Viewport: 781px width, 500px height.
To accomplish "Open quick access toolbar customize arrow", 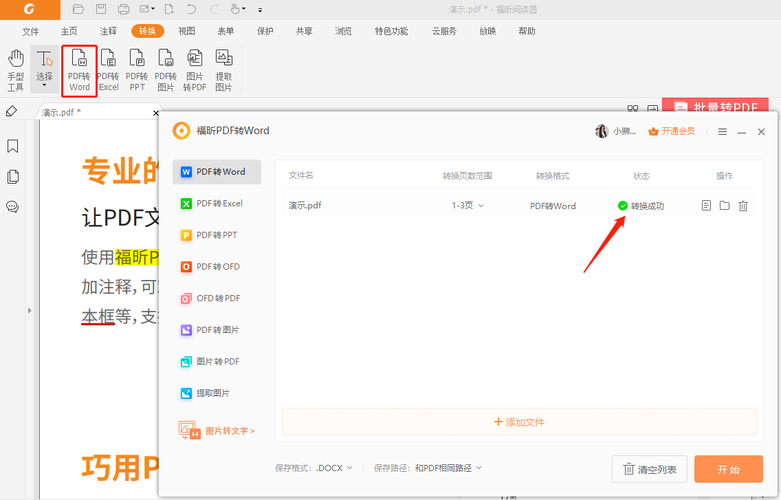I will 260,9.
